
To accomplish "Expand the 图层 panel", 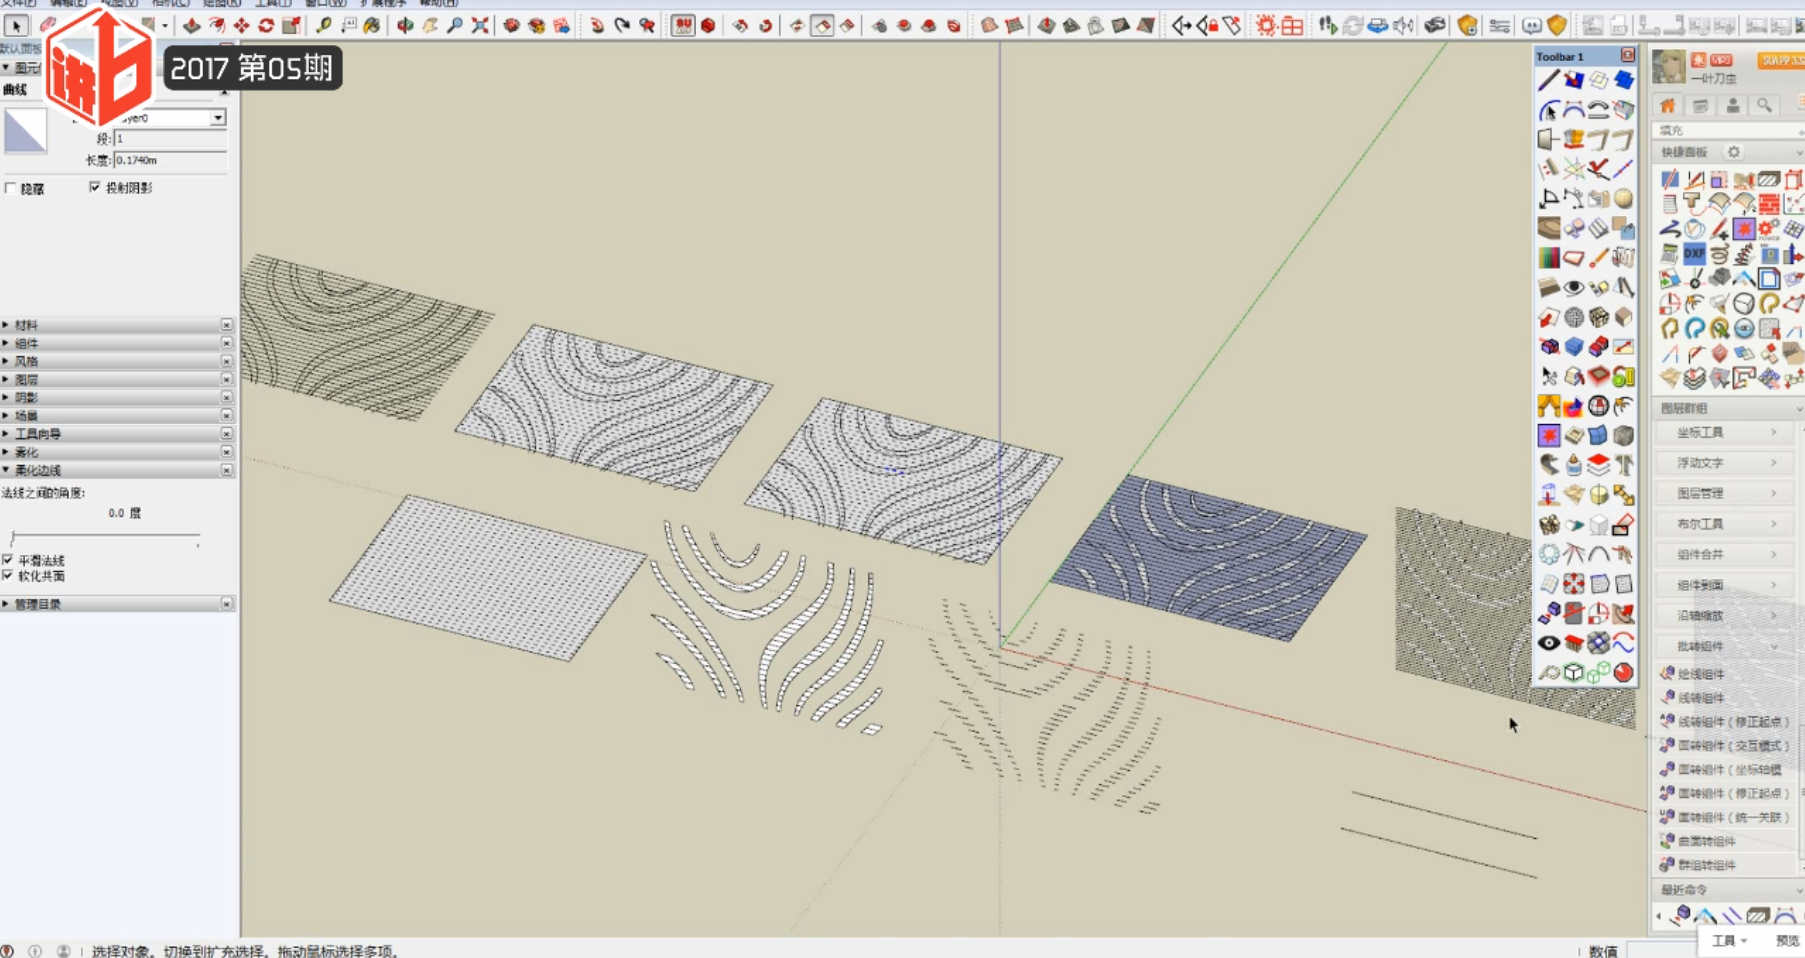I will point(118,379).
